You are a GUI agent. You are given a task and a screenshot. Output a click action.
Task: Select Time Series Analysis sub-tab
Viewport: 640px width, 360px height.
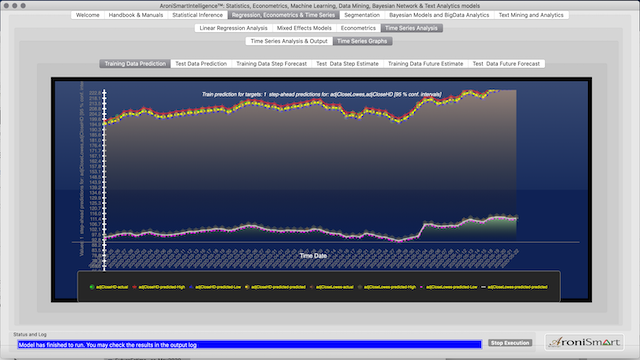411,28
